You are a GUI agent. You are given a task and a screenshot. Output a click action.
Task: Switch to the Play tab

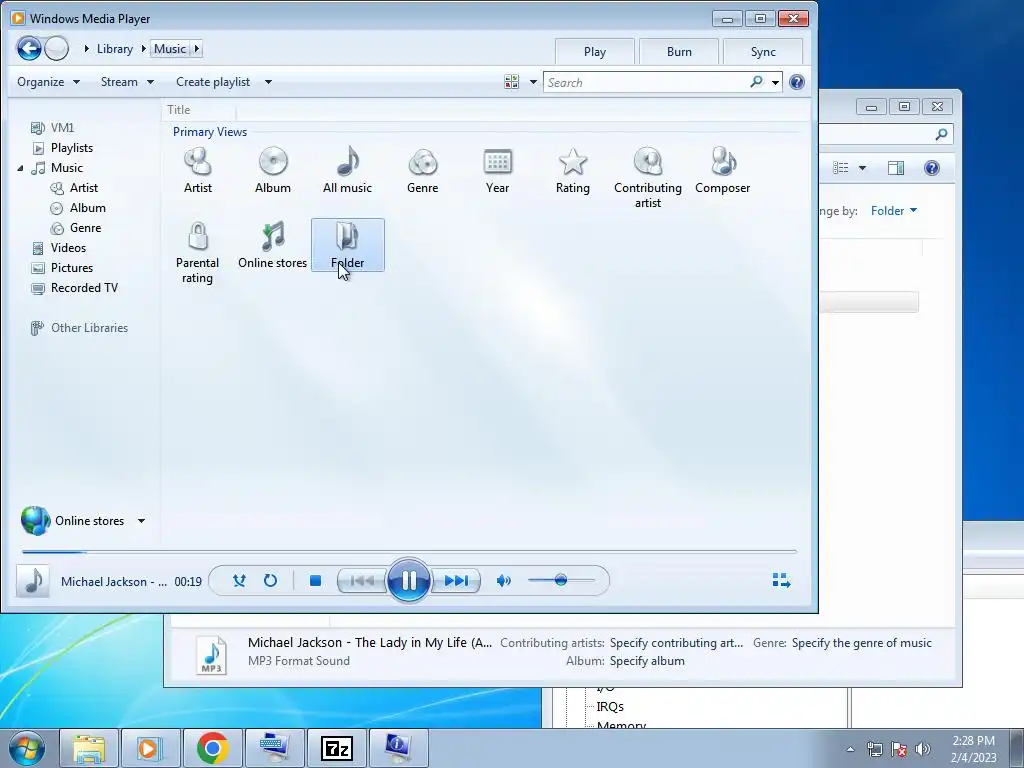pyautogui.click(x=595, y=52)
